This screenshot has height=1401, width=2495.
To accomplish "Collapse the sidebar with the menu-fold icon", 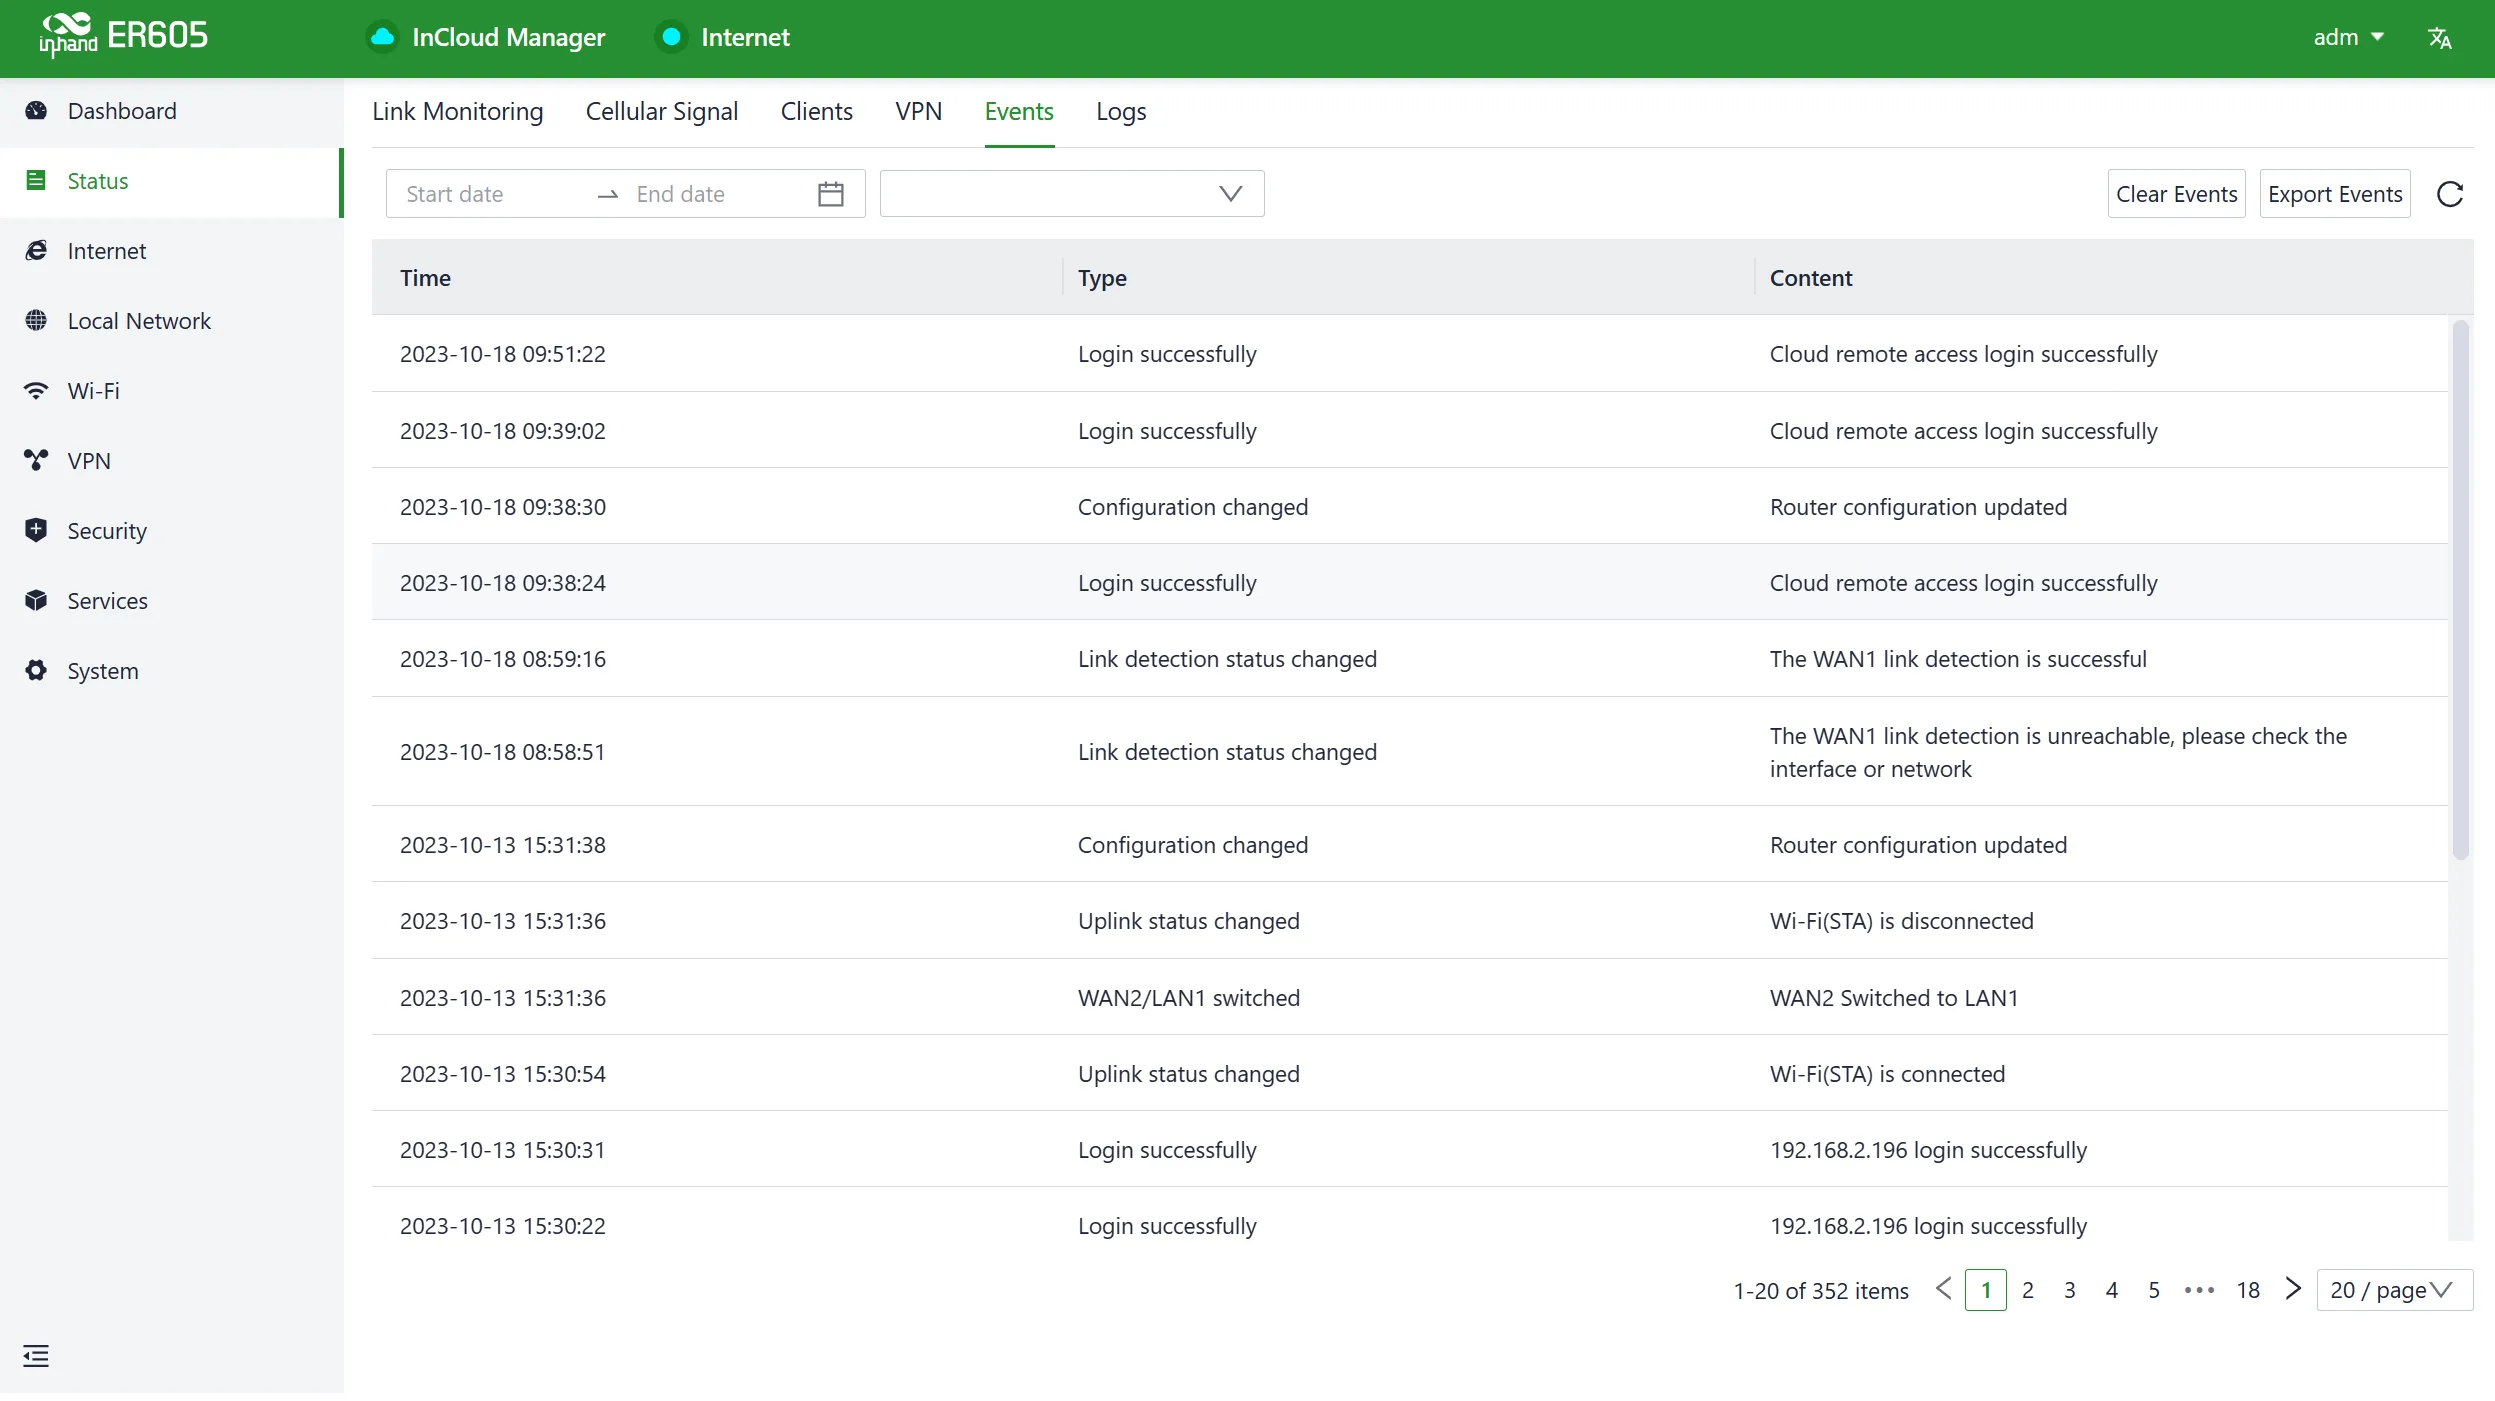I will click(36, 1356).
